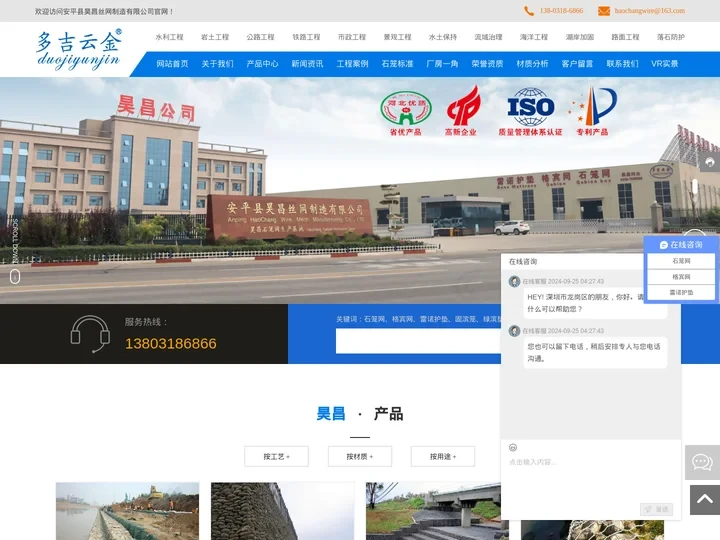Open VR实景 menu item

click(664, 64)
